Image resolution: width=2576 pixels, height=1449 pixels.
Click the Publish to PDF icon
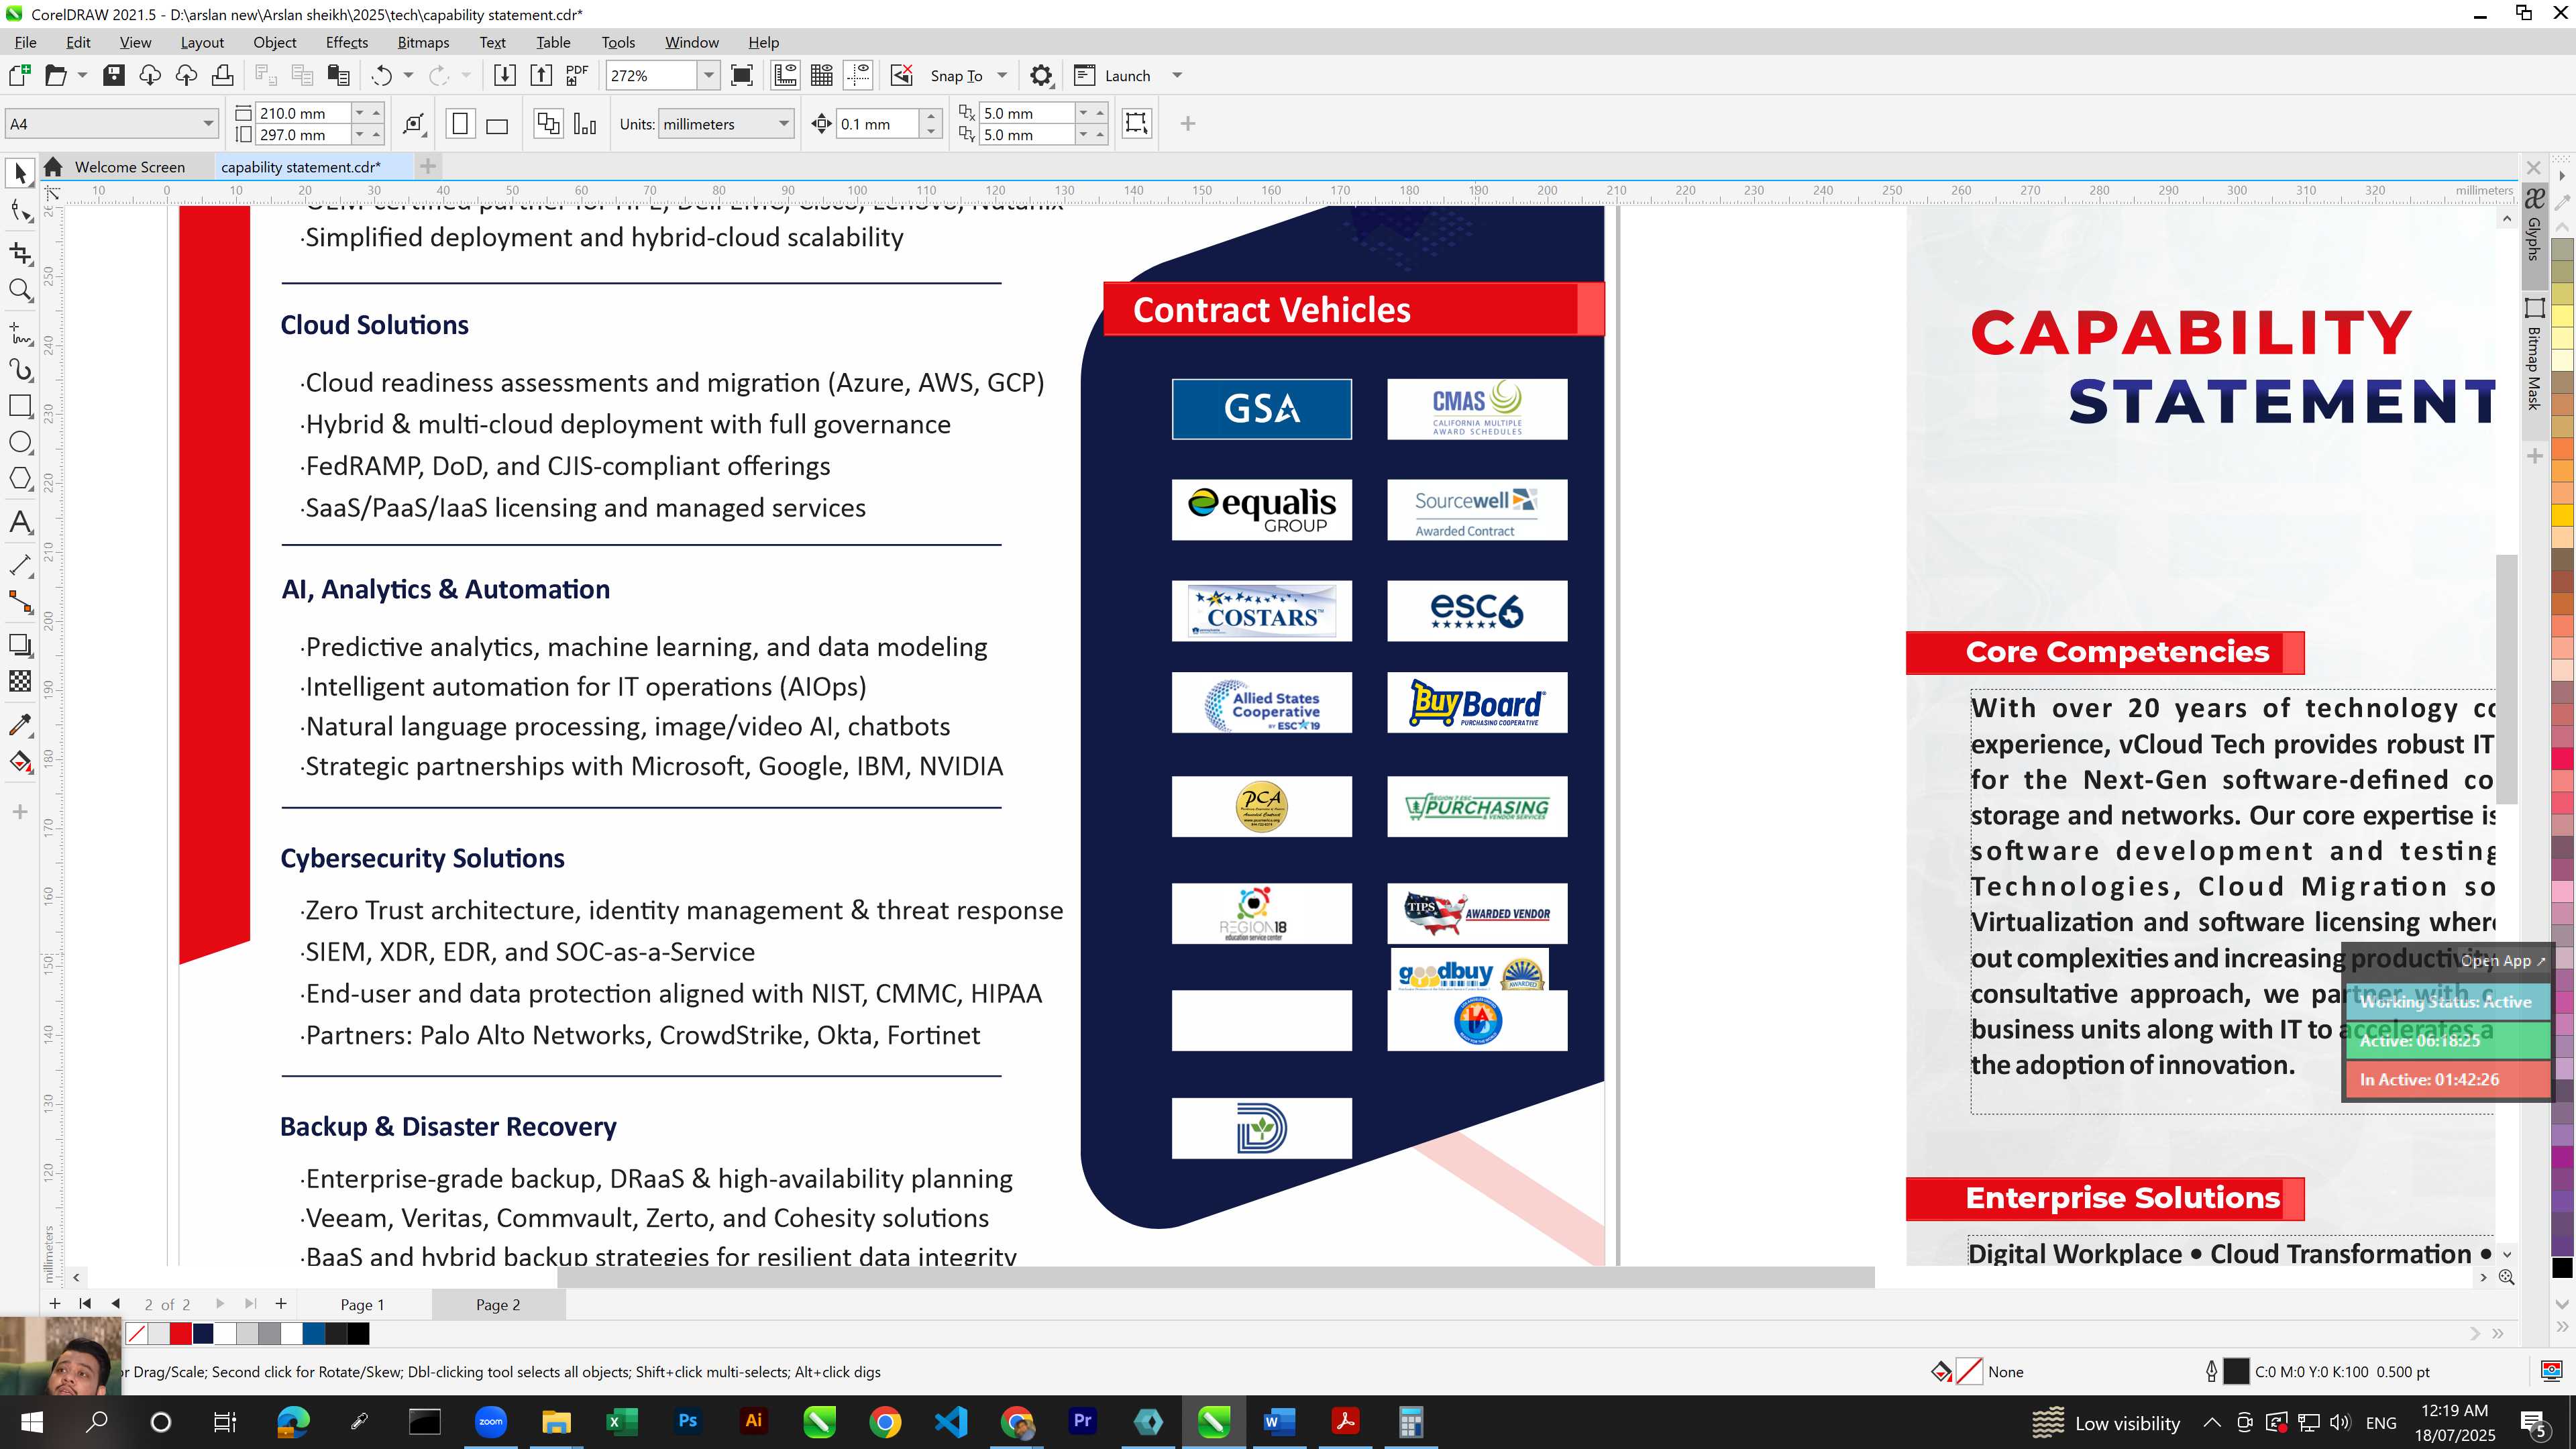[577, 75]
